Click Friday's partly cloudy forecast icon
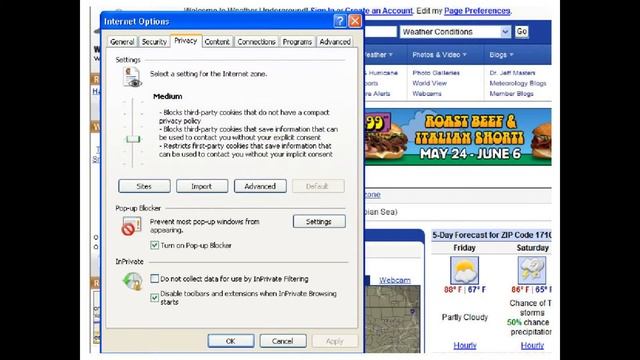Screen dimensions: 640x360 pos(464,270)
